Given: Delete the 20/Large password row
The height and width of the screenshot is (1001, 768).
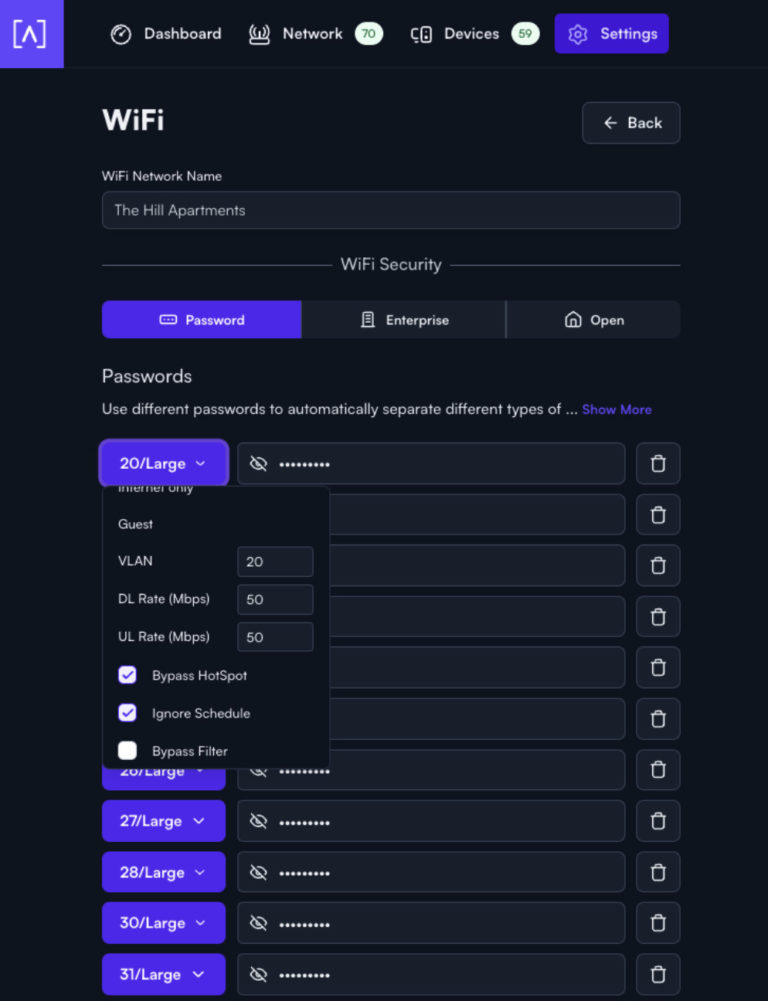Looking at the screenshot, I should (658, 463).
